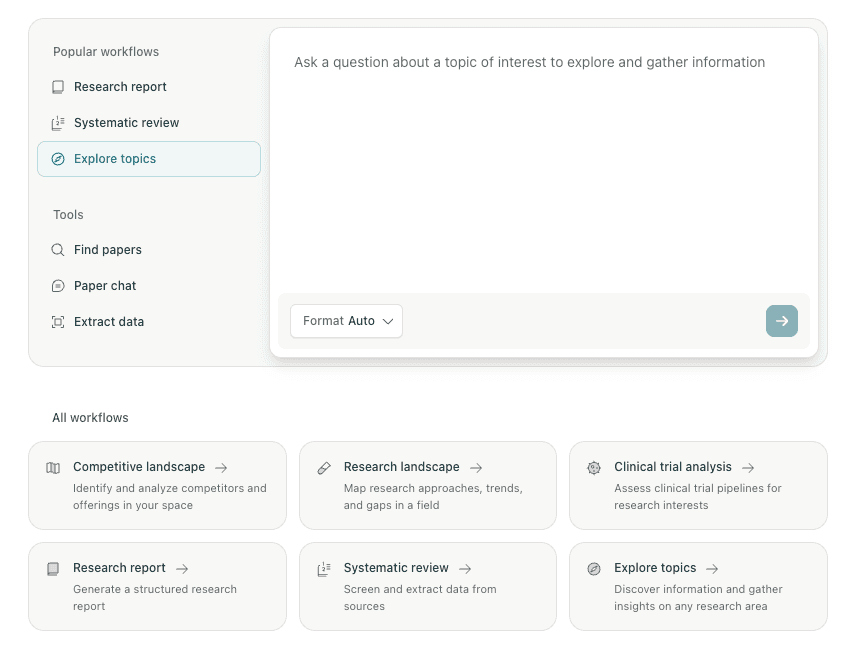Click the Paper chat bubble icon
This screenshot has height=656, width=854.
(58, 286)
